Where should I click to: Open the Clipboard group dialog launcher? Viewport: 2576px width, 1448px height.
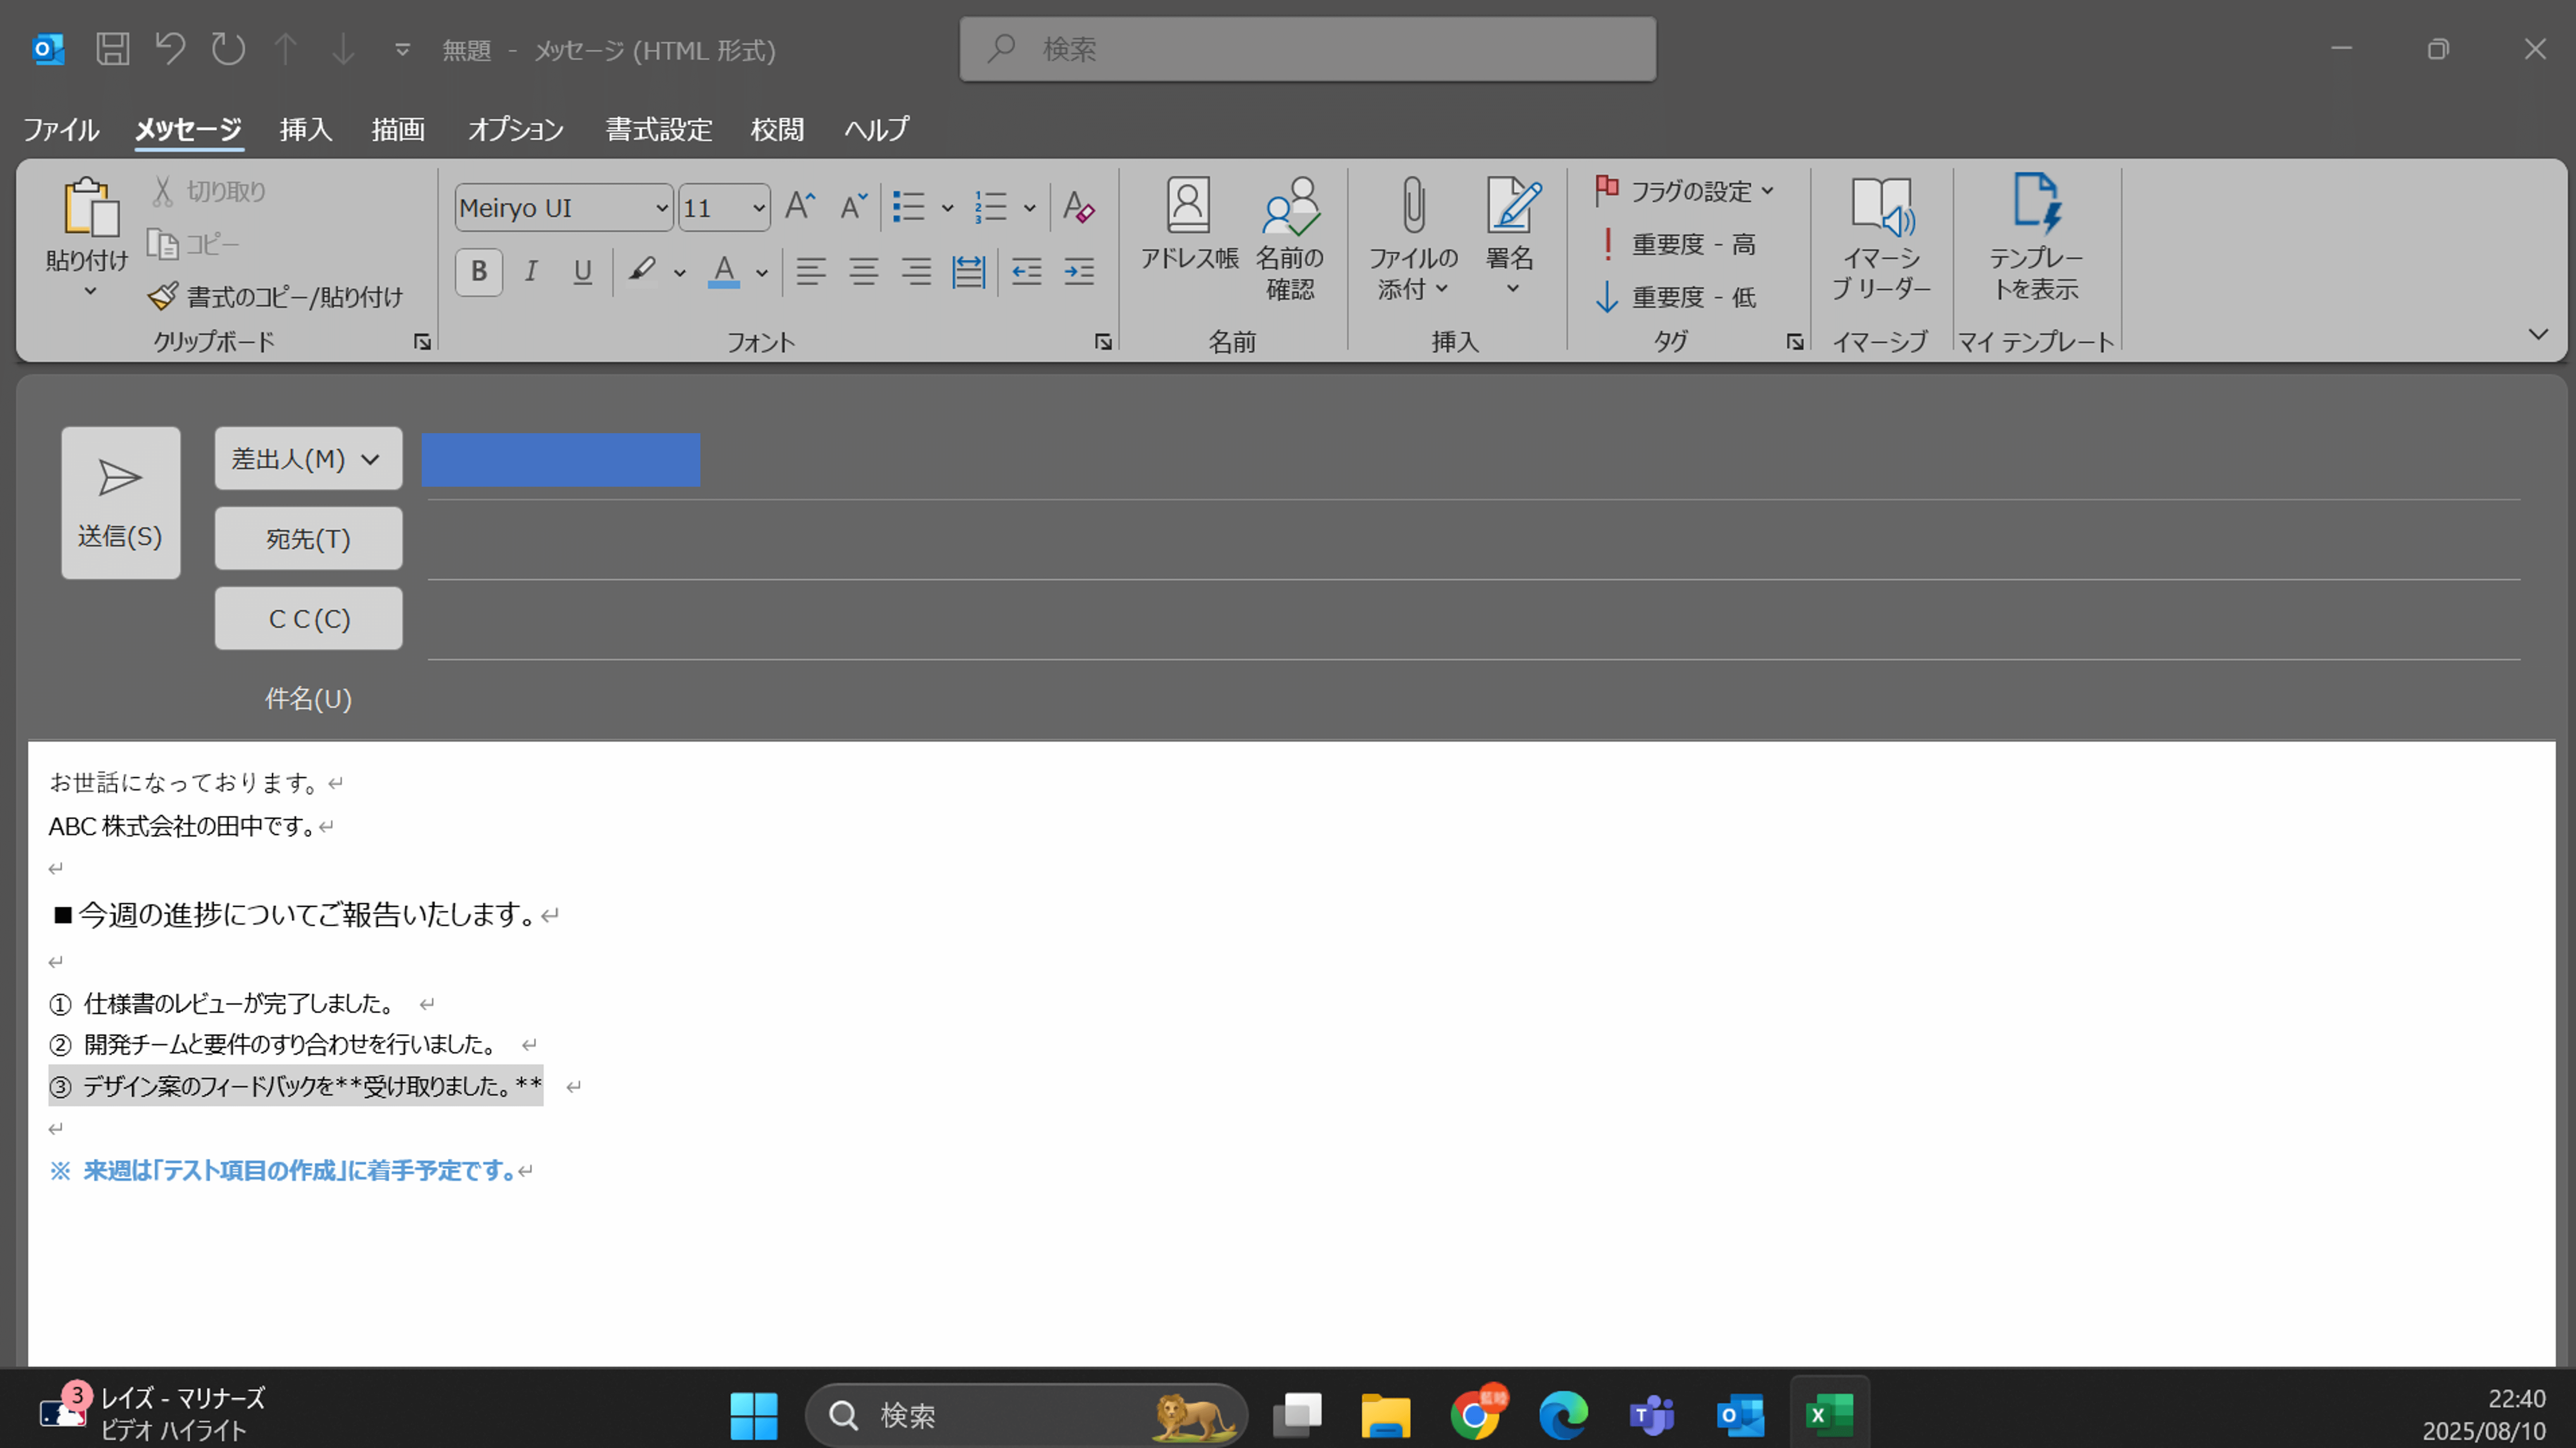[422, 342]
